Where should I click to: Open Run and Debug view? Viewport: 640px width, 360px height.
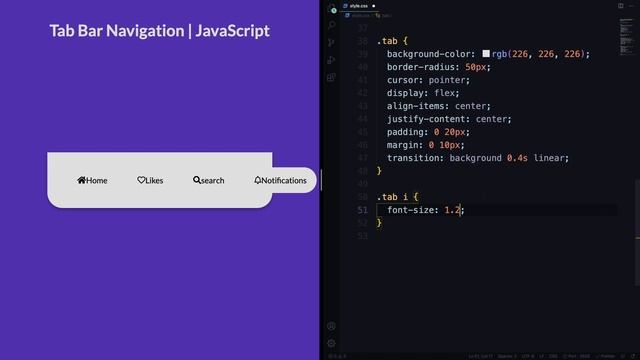(331, 60)
